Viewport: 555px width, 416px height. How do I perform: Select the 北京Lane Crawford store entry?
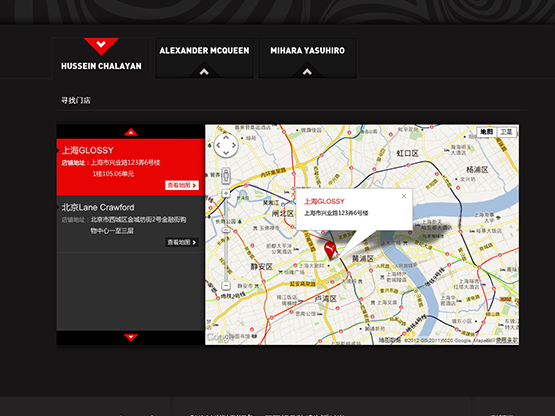point(131,224)
